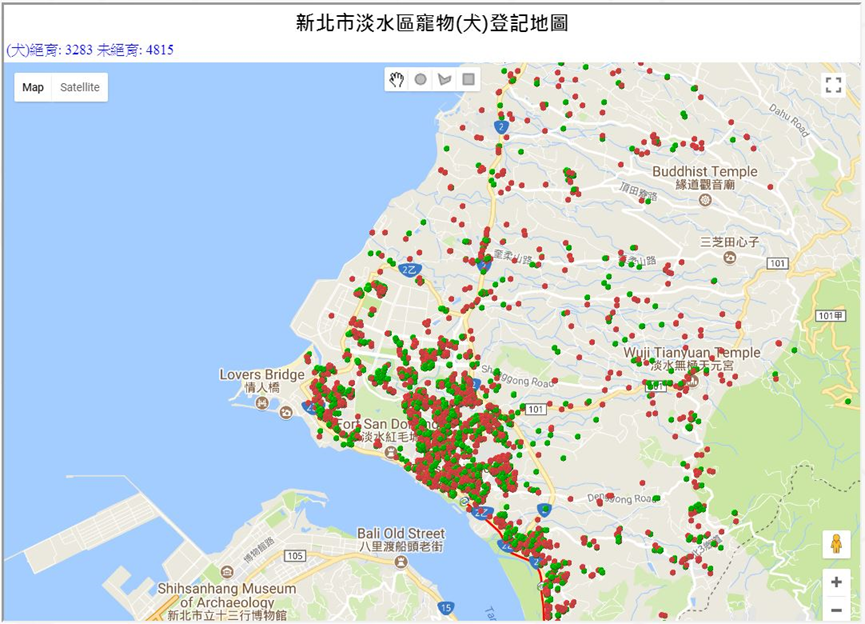Click the 緣道觀音廟 label
The image size is (865, 624).
click(705, 185)
